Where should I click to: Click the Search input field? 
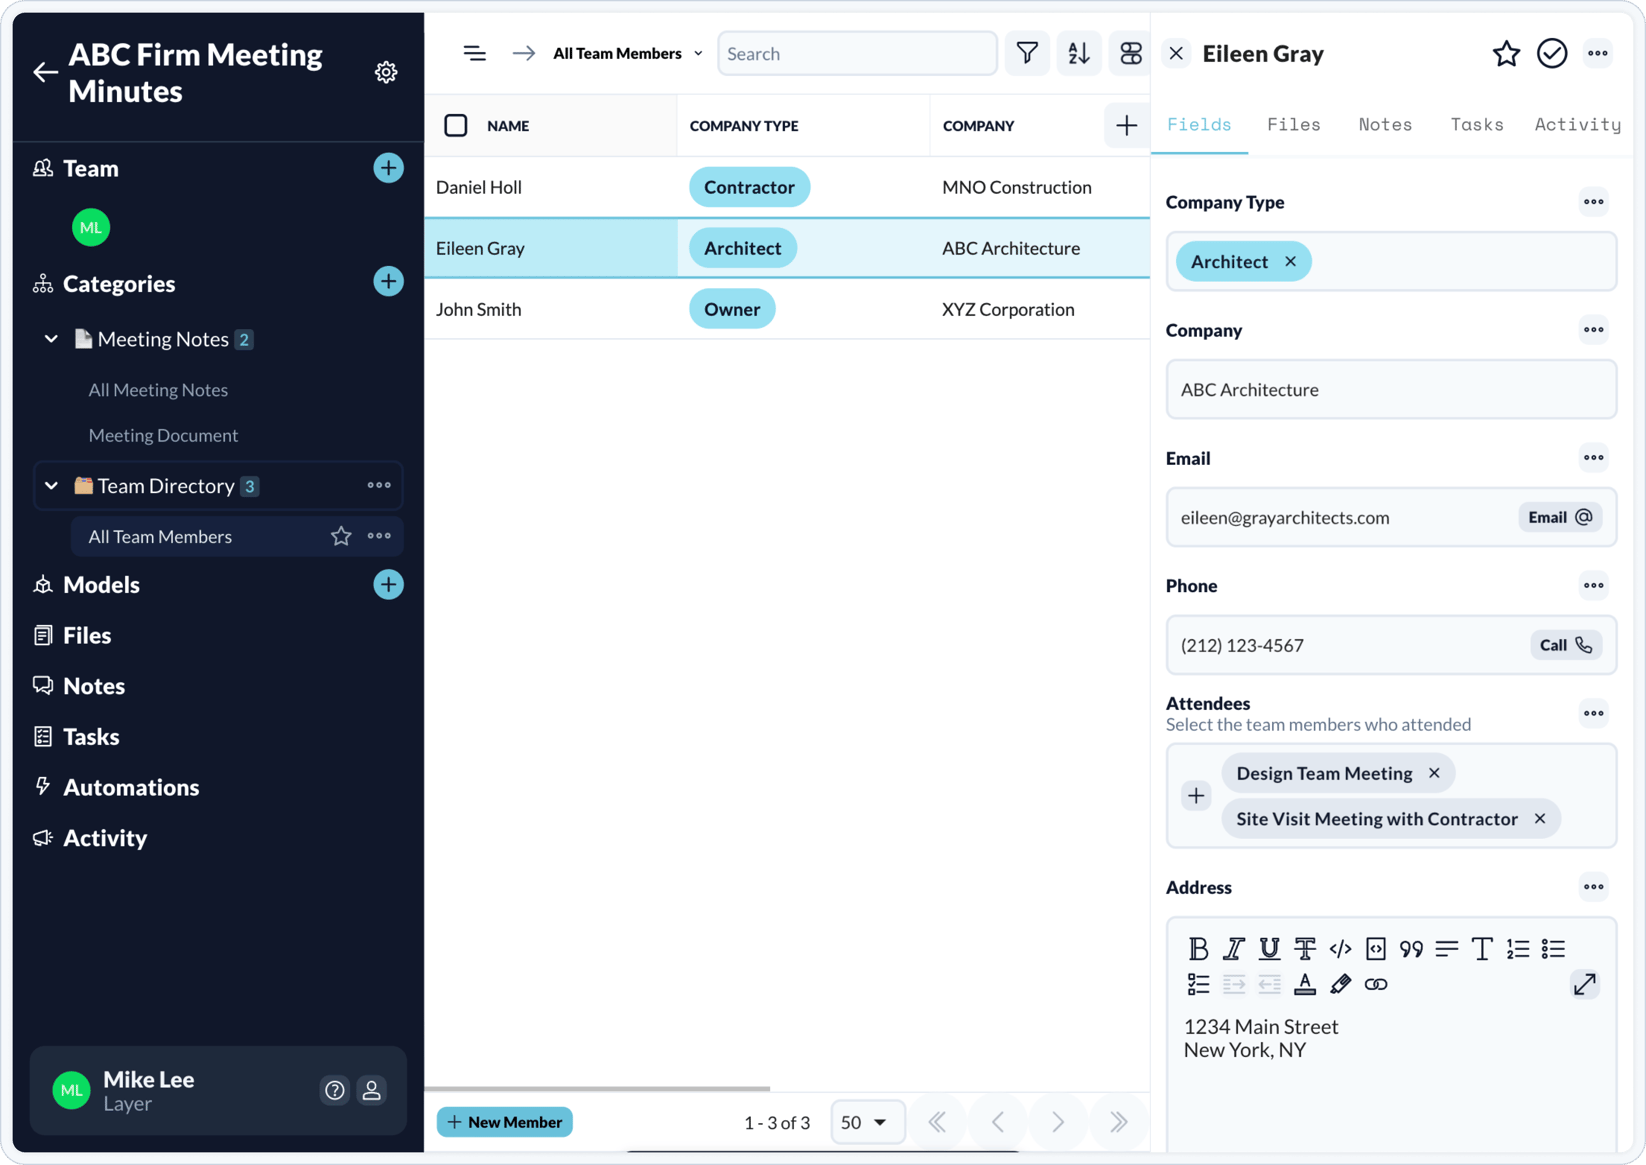pos(857,53)
